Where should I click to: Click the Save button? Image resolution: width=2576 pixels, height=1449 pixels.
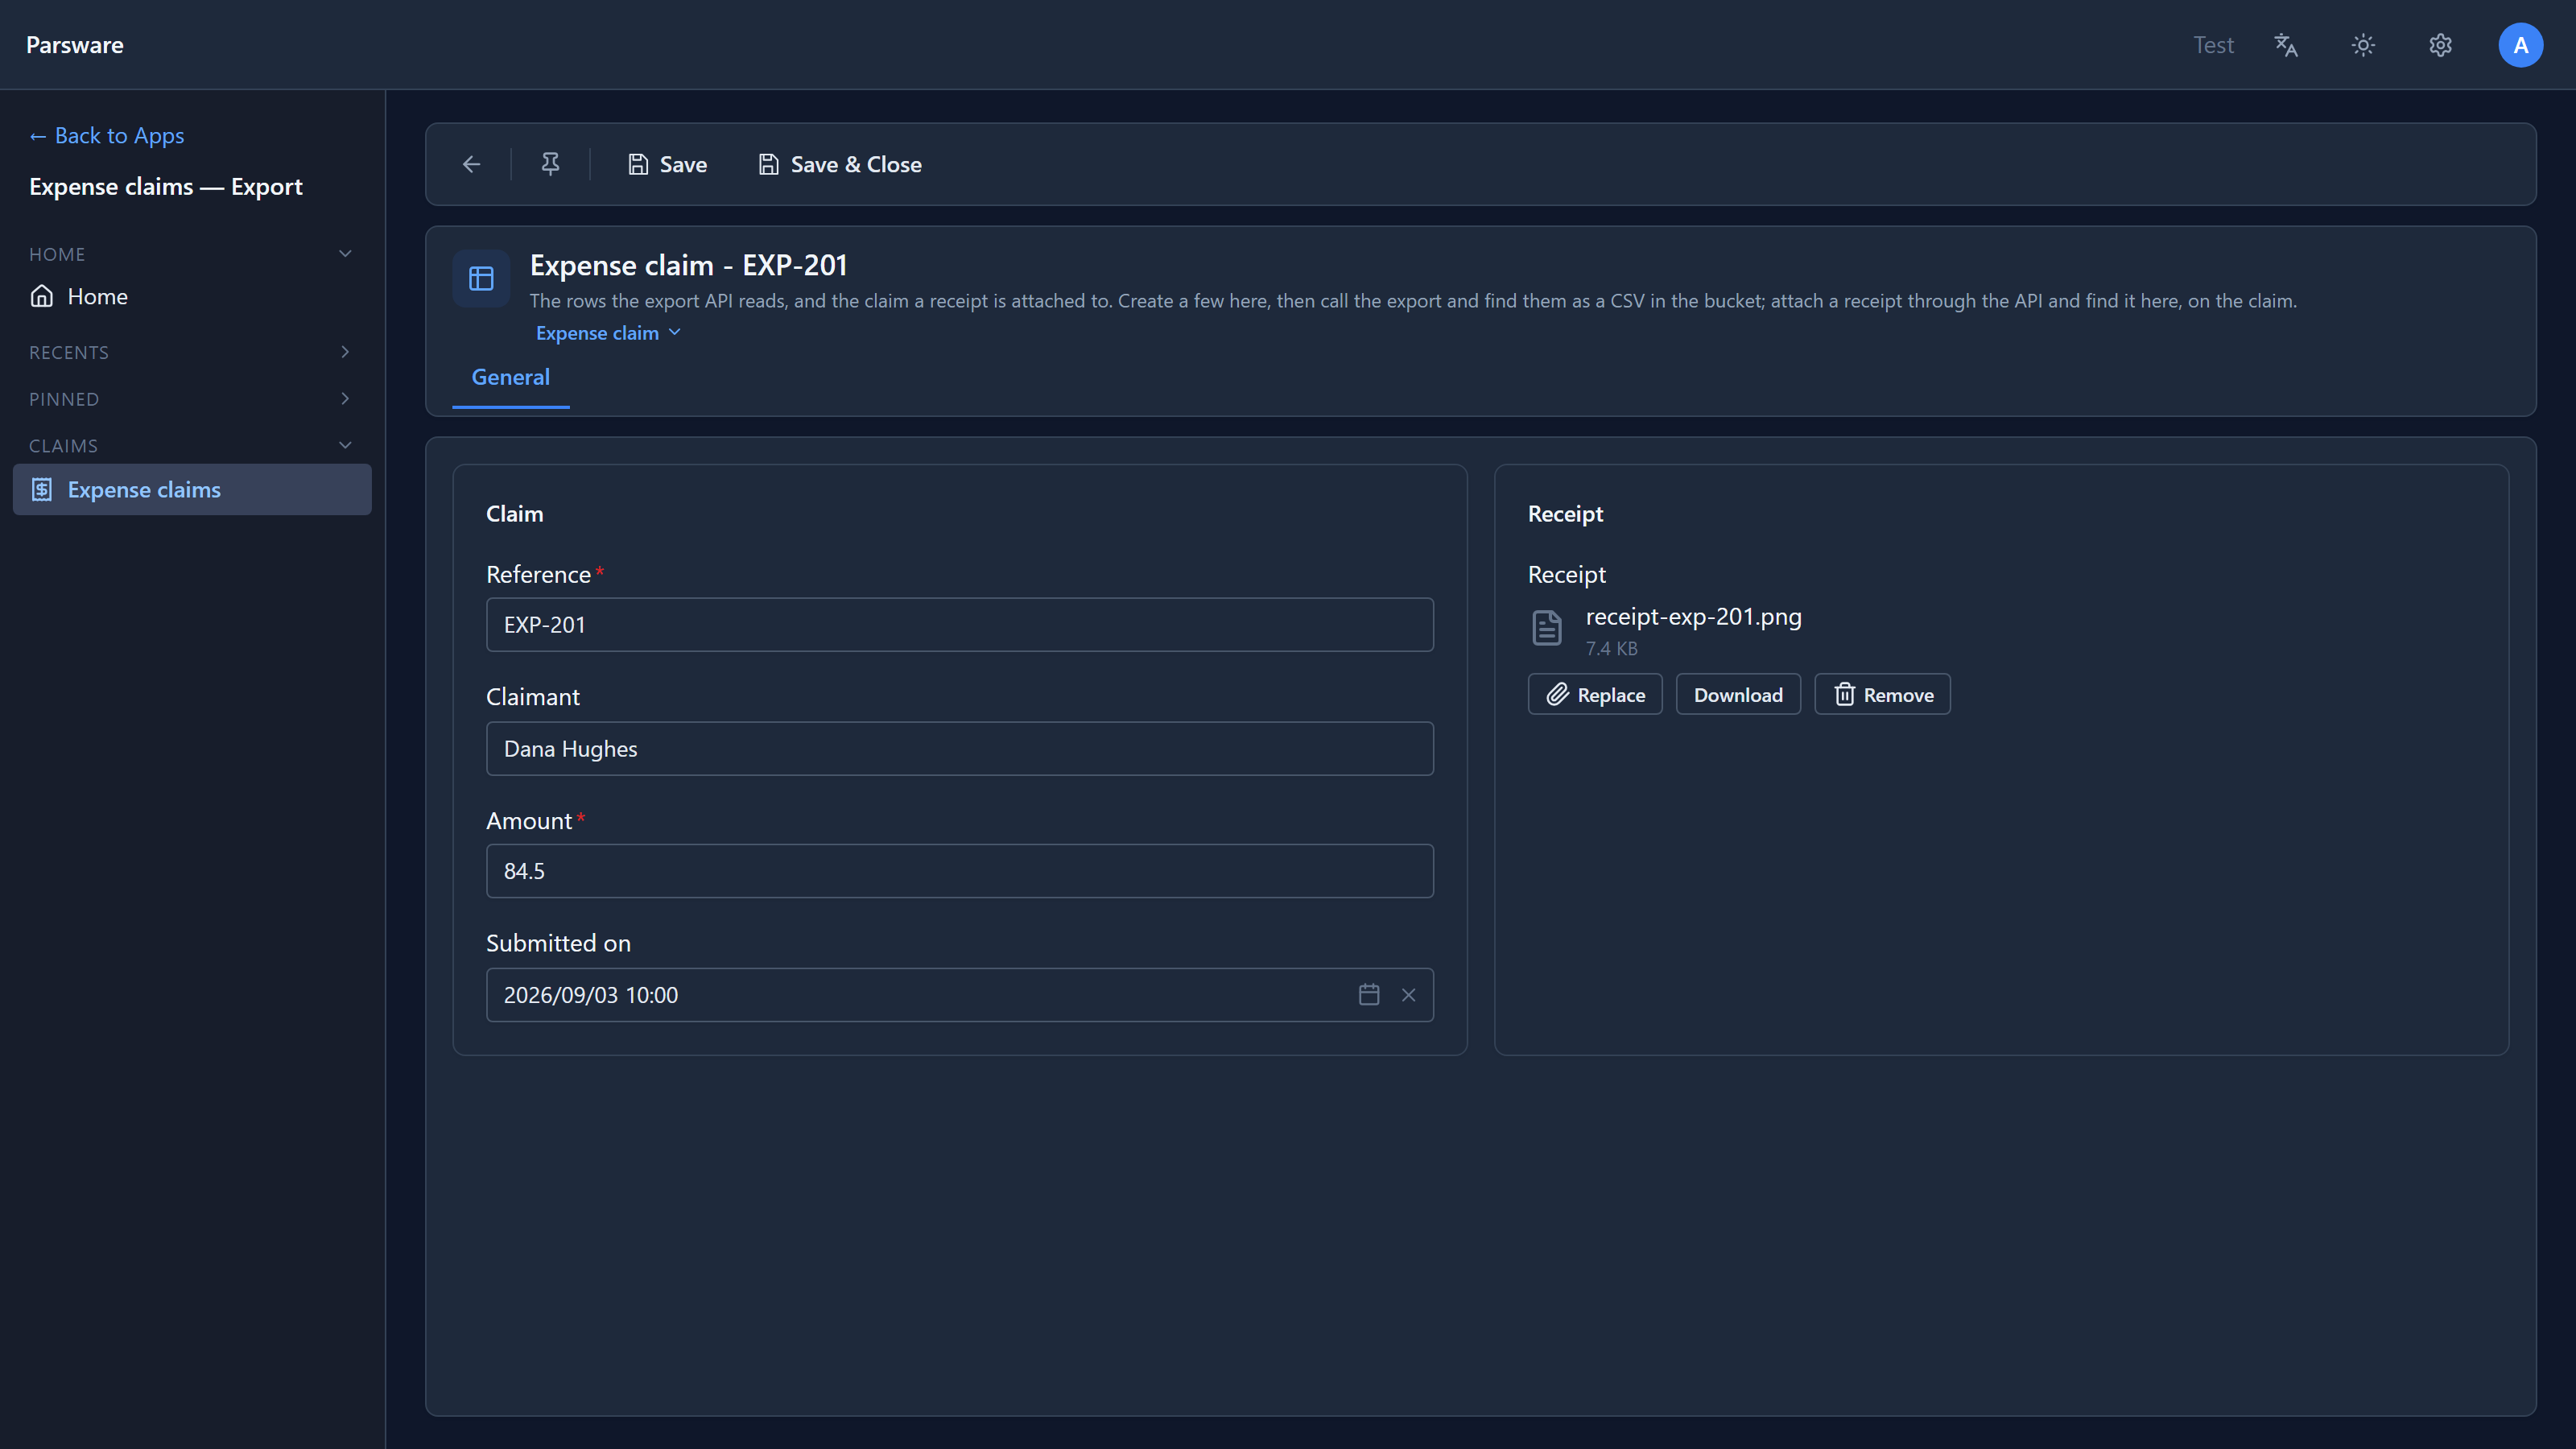(x=667, y=164)
